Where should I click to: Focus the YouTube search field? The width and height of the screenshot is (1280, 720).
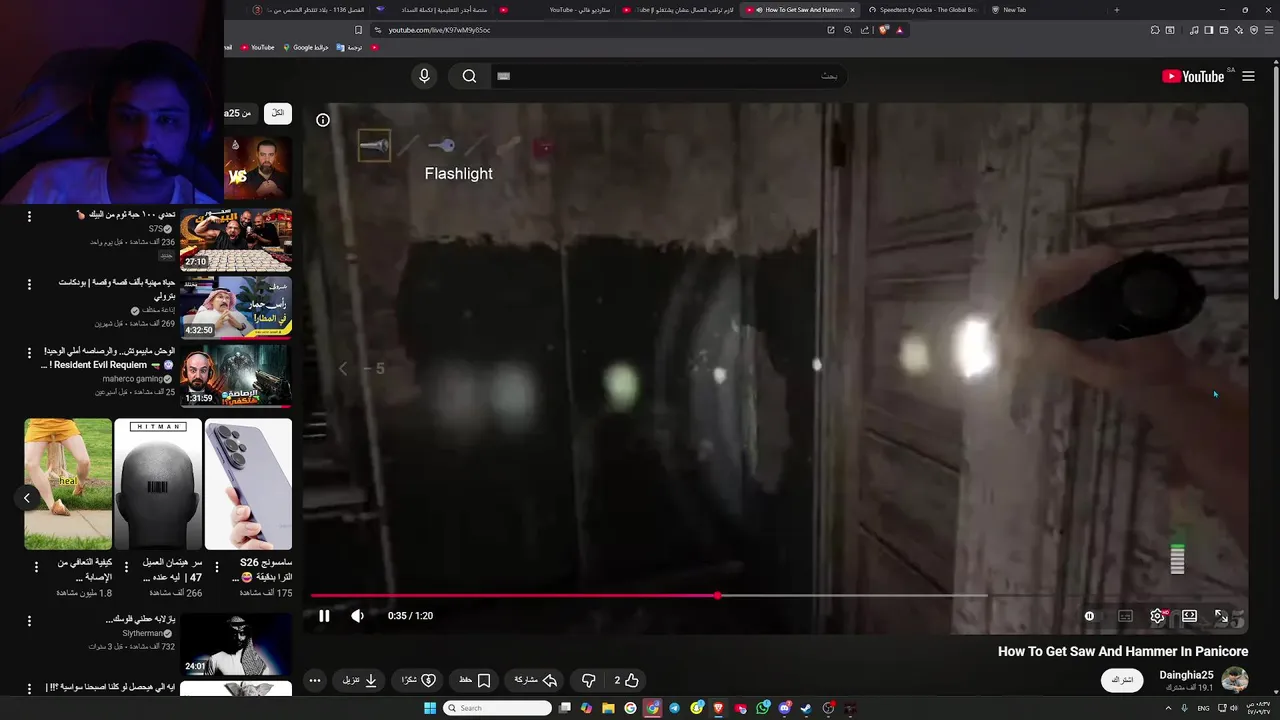(x=670, y=76)
